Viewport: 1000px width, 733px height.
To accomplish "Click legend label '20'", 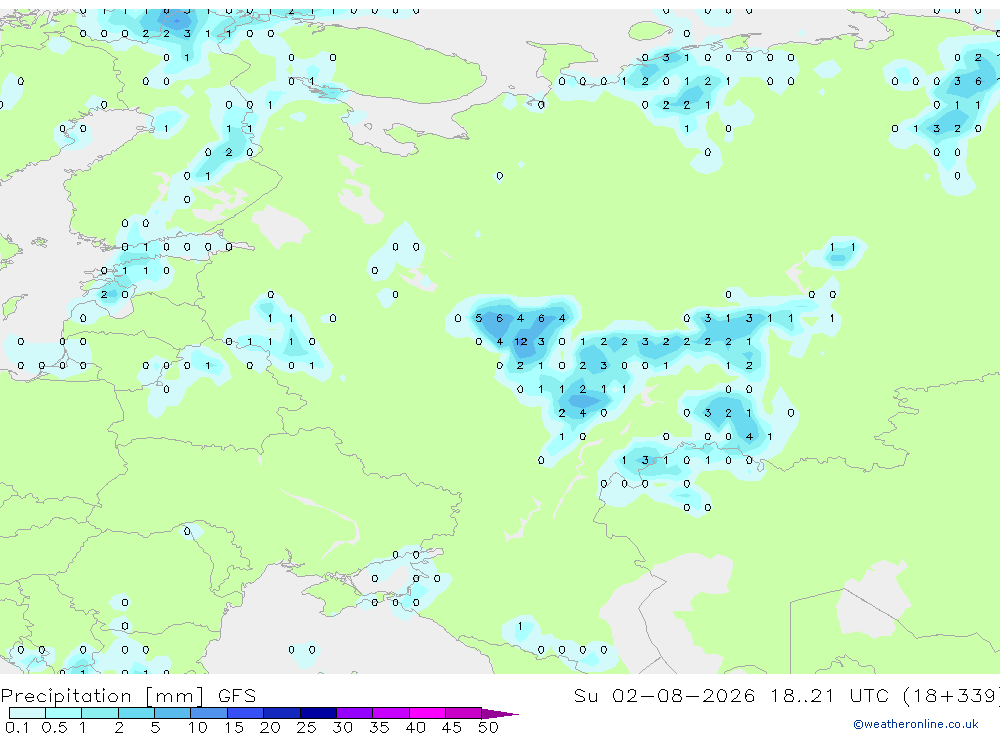I will [x=270, y=727].
